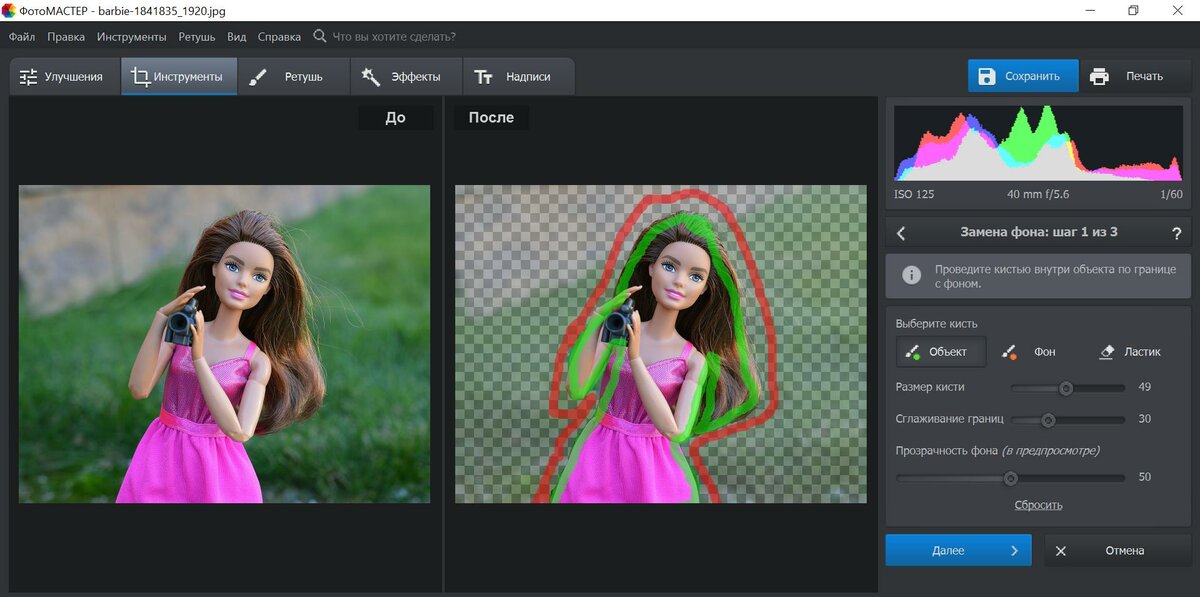Click the Сбросить reset link
1200x597 pixels.
[x=1038, y=505]
